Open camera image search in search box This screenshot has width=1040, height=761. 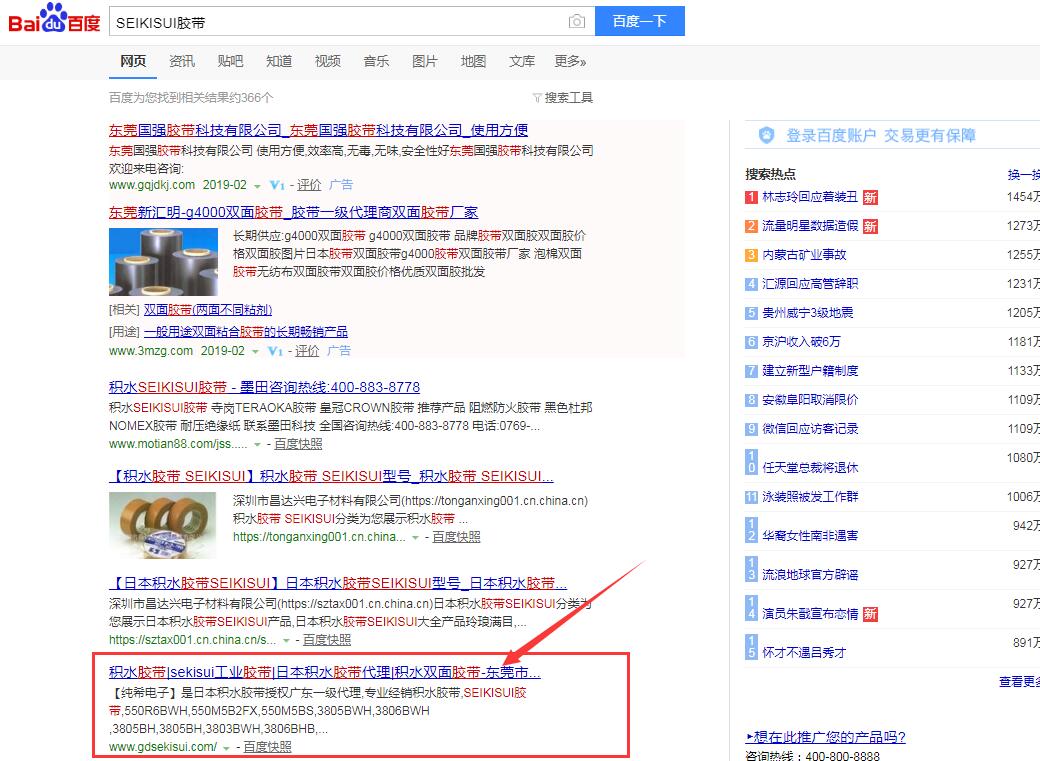coord(576,21)
